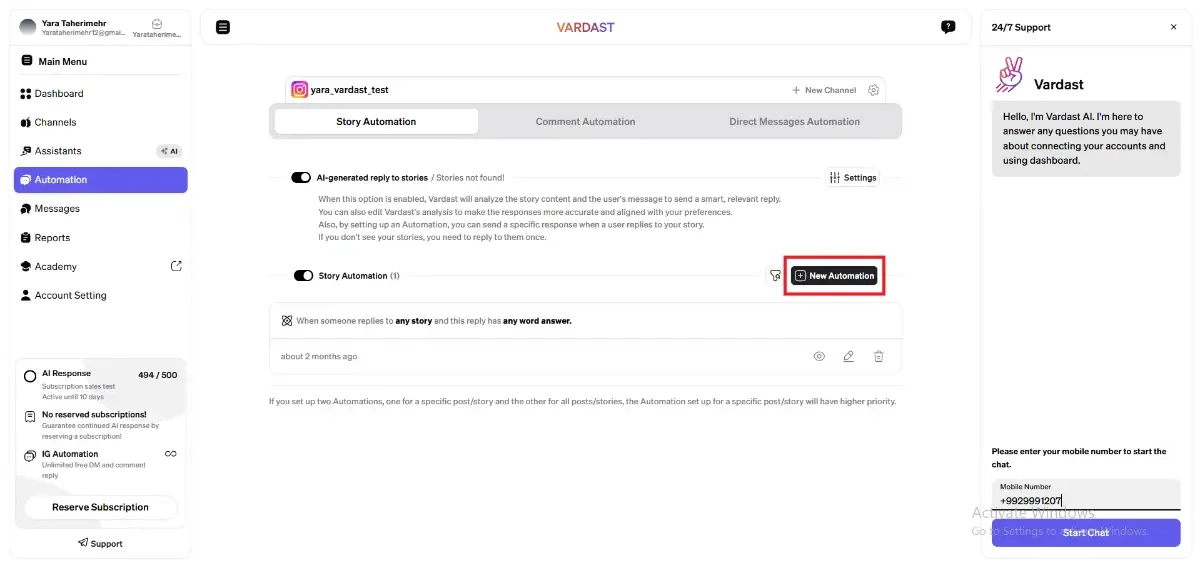Click the Academy external link icon

(x=176, y=266)
